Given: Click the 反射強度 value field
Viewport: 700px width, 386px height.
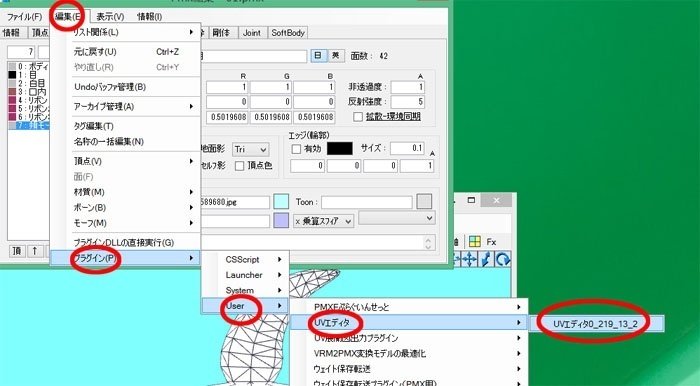Looking at the screenshot, I should [407, 102].
